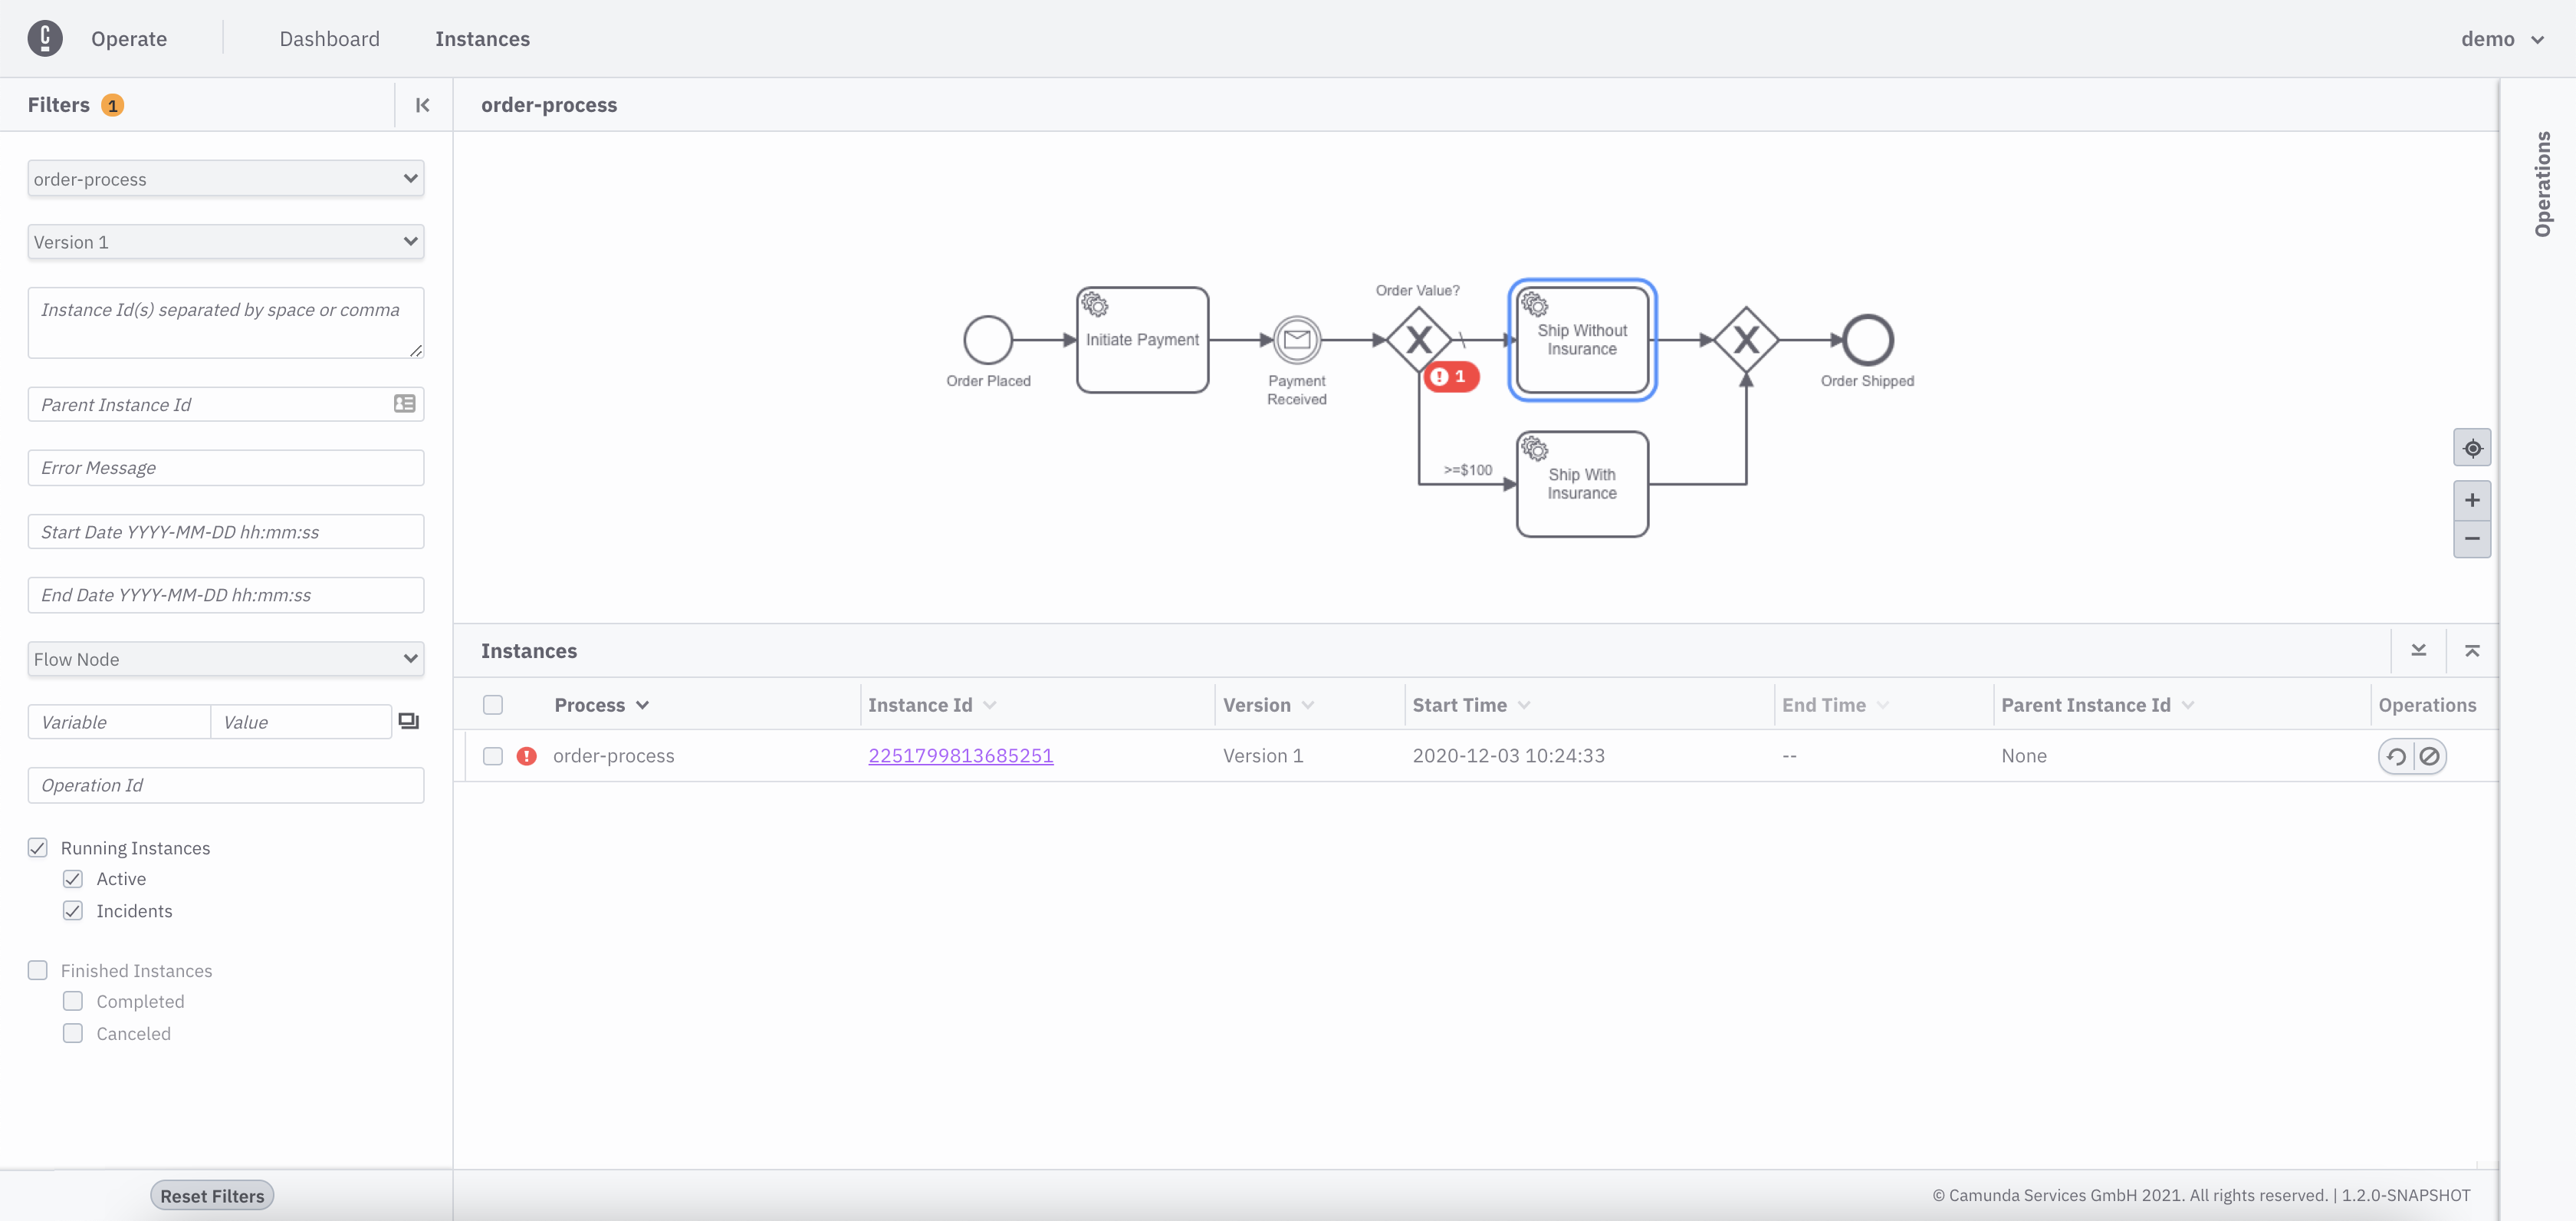Select all instances with the header checkbox

493,704
